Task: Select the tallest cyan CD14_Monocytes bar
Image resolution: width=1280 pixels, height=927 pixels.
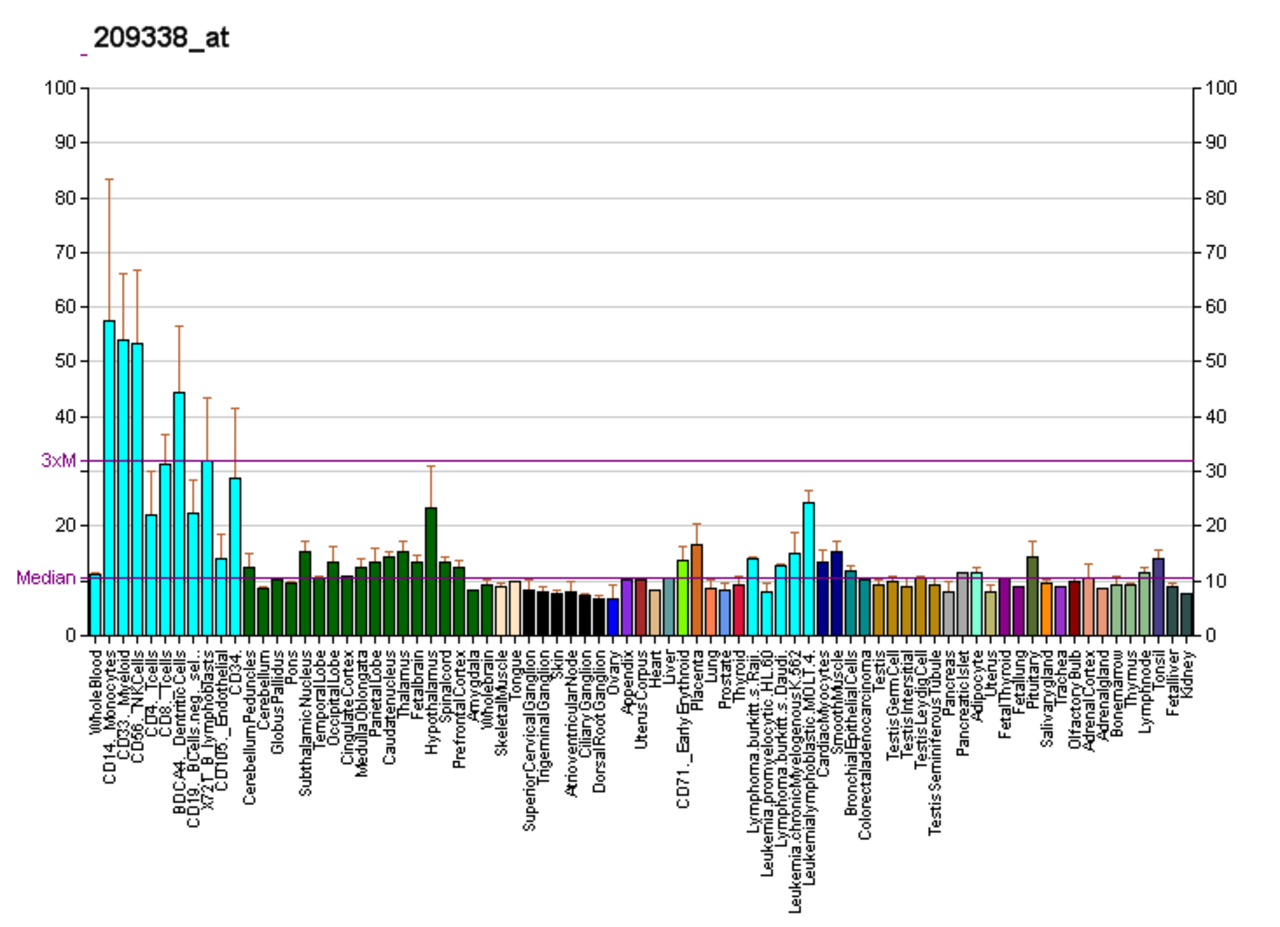Action: (x=109, y=478)
